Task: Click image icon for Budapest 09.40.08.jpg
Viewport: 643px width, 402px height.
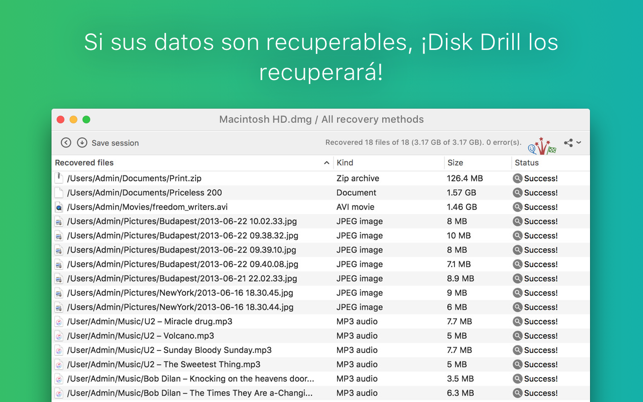Action: pos(59,264)
